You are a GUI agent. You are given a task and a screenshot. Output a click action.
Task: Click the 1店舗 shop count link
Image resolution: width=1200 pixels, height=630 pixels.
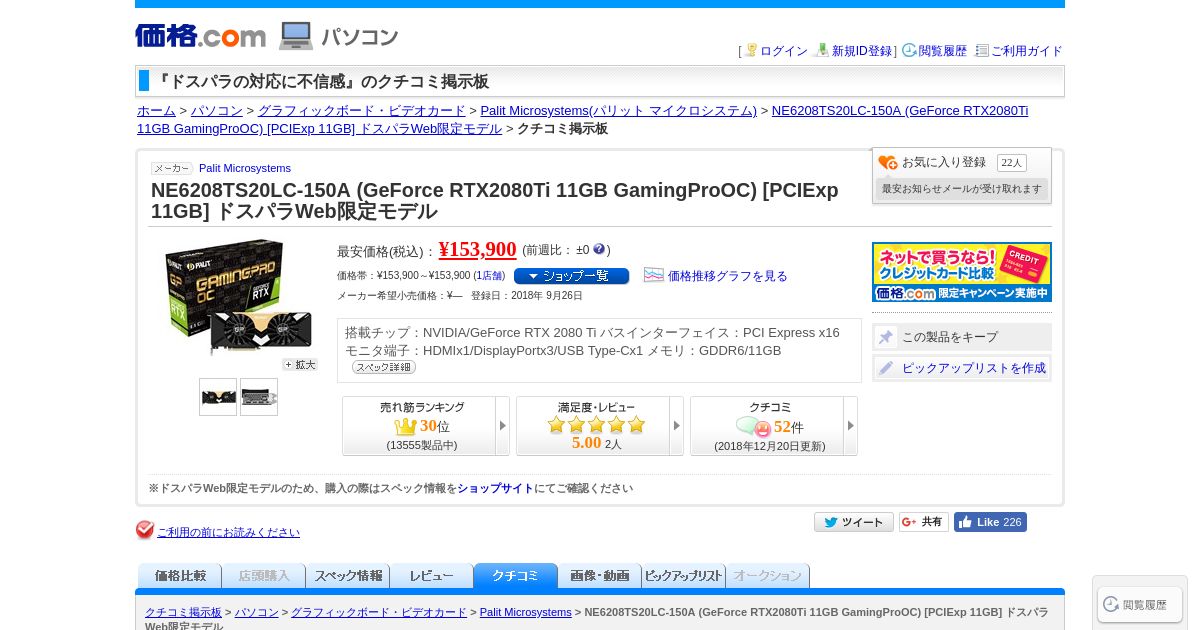coord(489,276)
